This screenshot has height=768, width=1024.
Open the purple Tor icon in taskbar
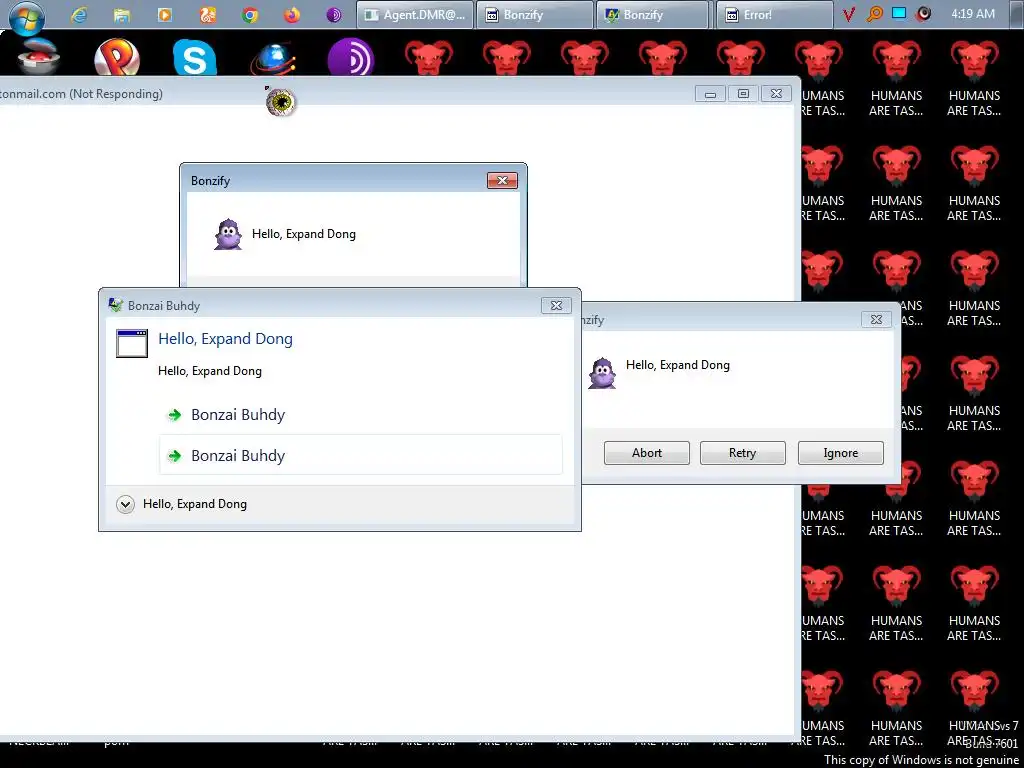[x=334, y=15]
